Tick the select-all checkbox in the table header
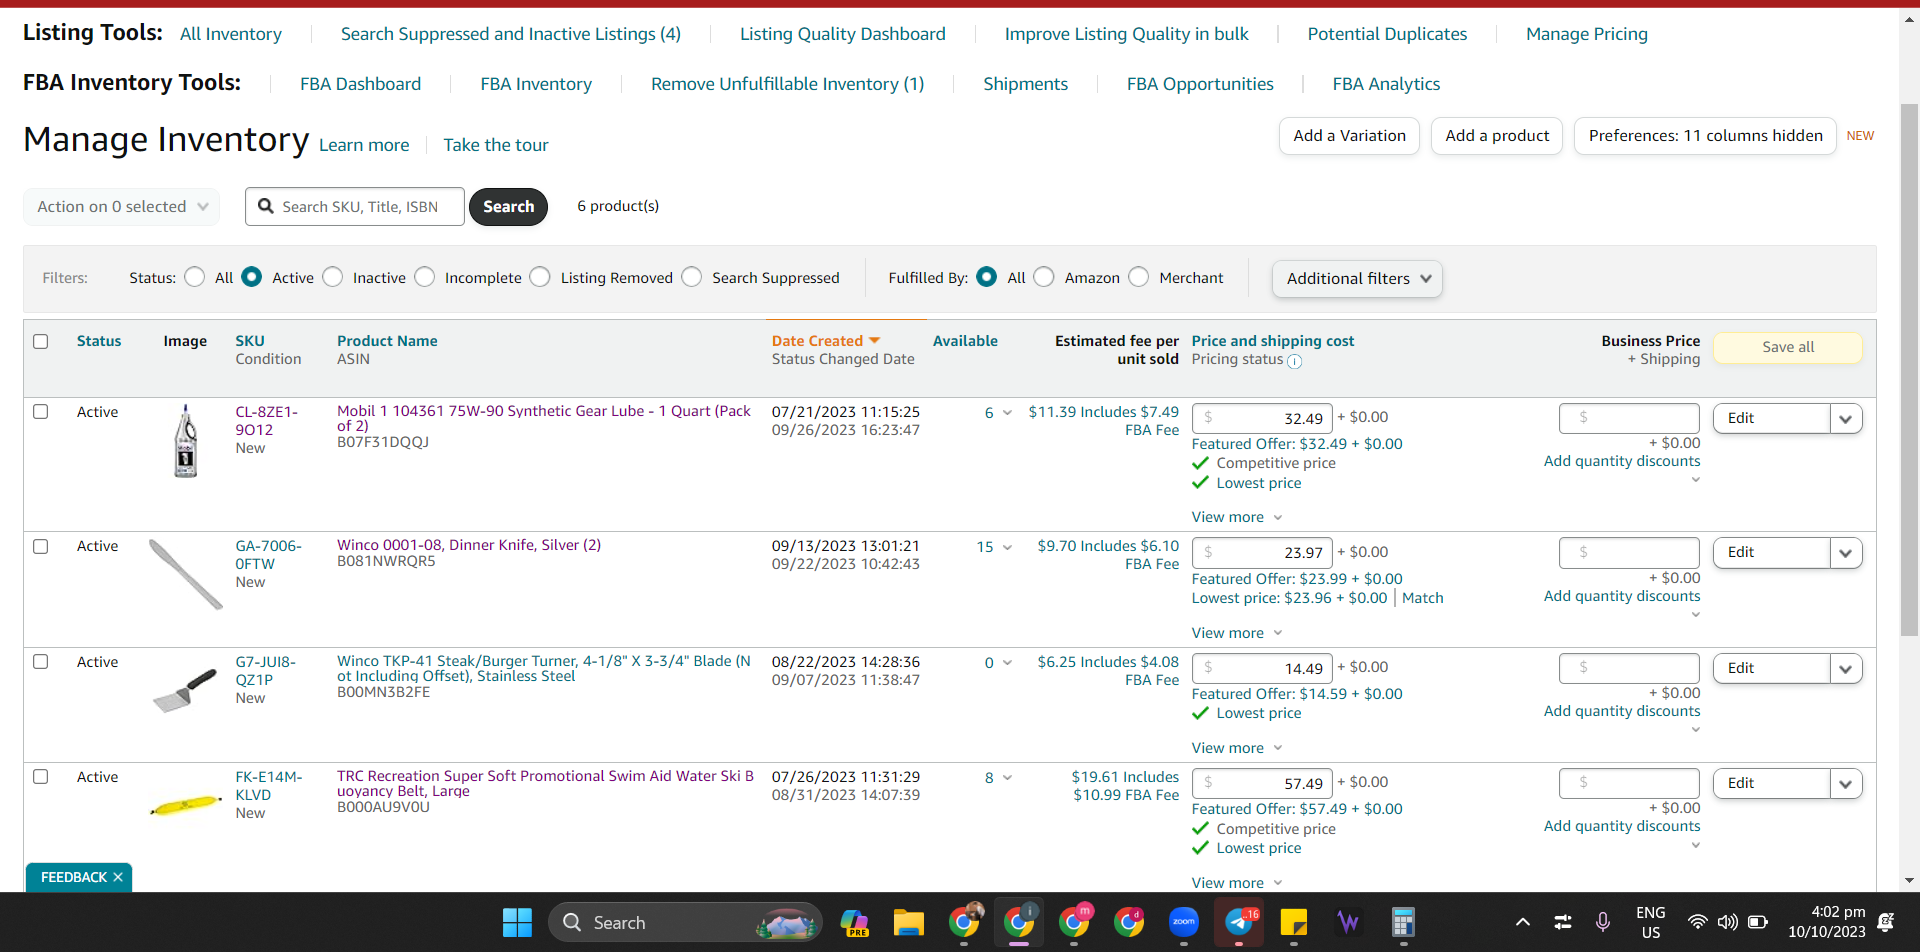The width and height of the screenshot is (1920, 952). (x=41, y=341)
